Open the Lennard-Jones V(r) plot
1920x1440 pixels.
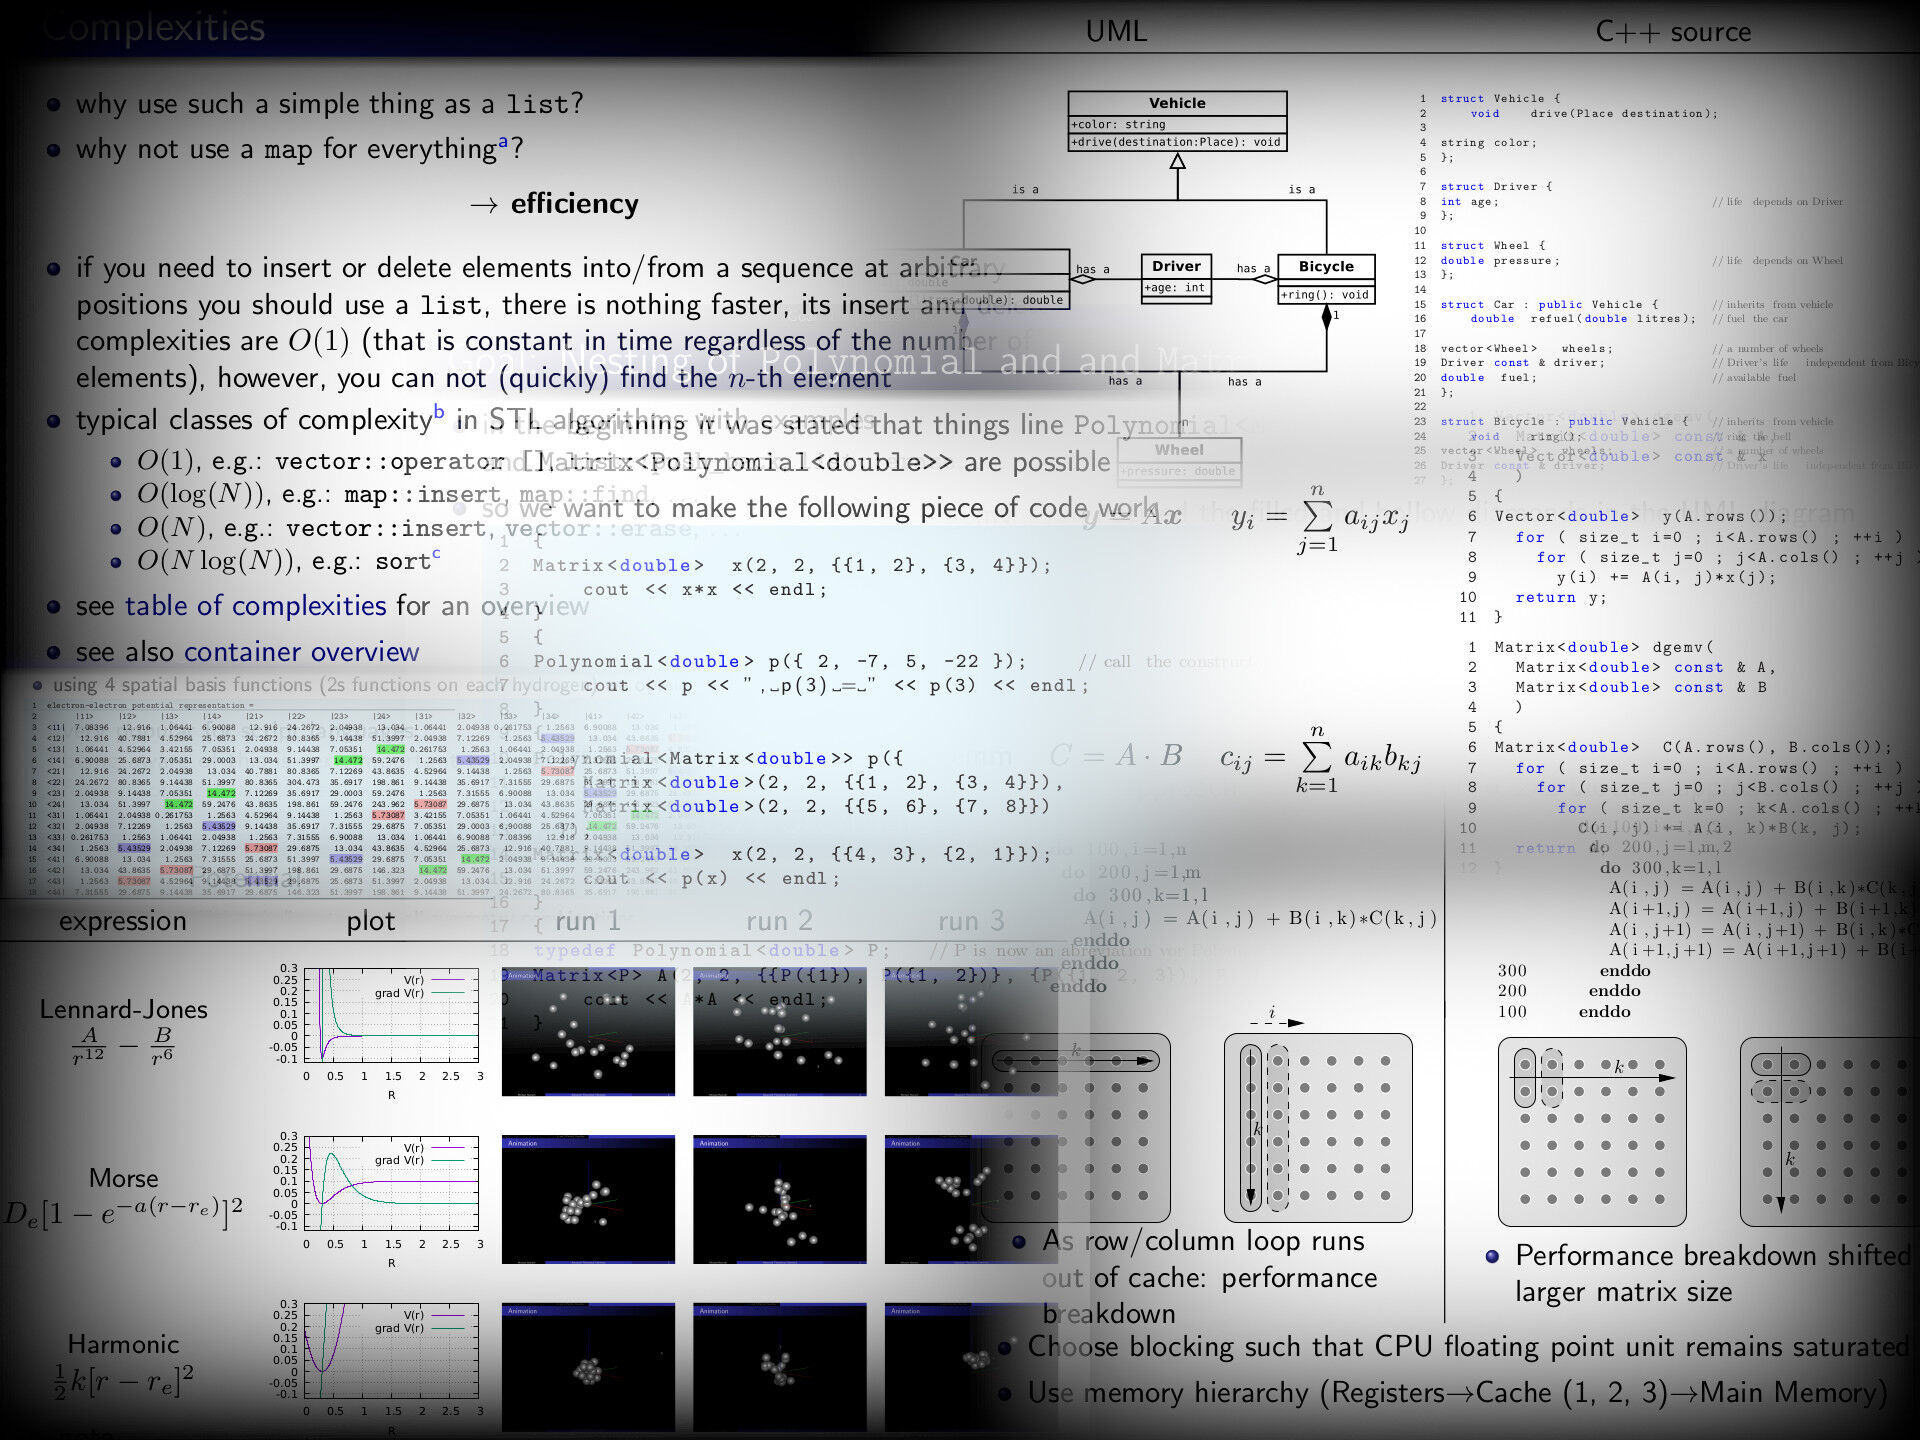[391, 1015]
